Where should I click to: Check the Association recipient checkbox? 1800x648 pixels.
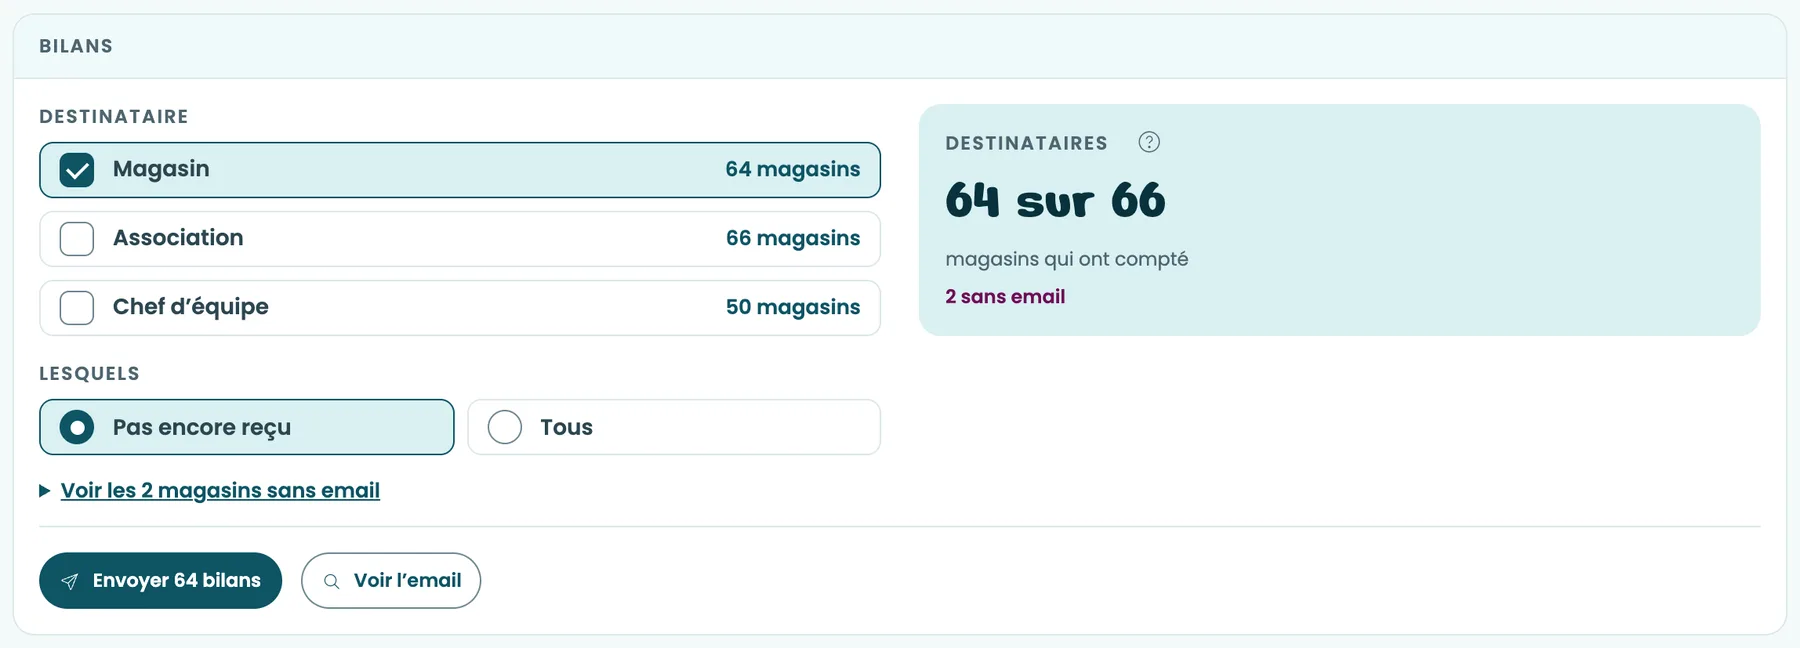(x=77, y=239)
